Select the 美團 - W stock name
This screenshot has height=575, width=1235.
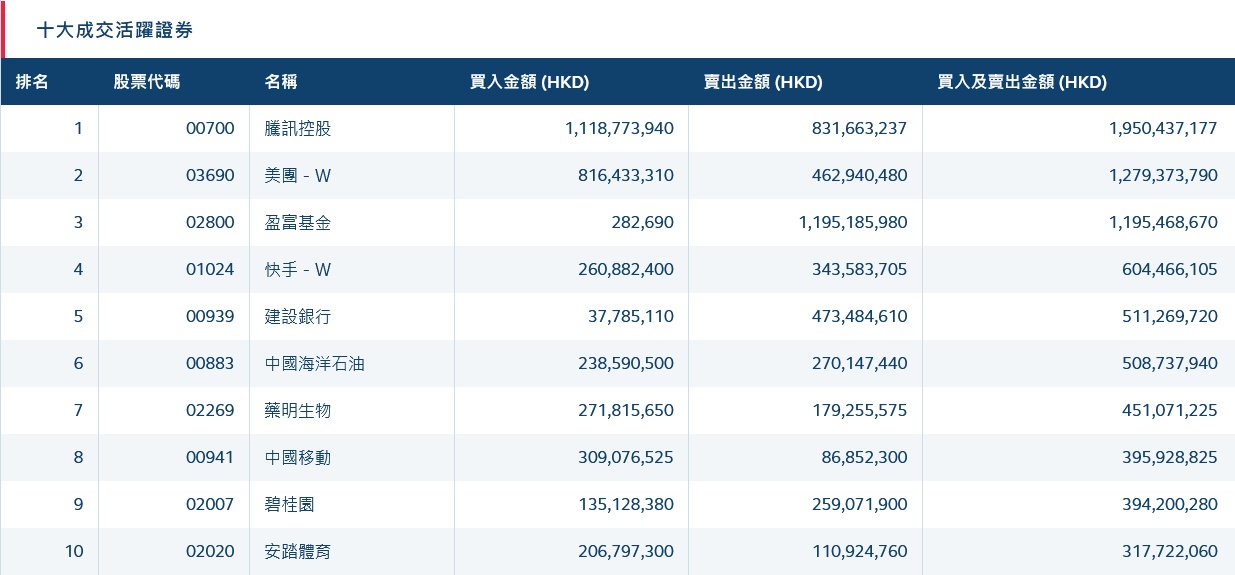click(x=298, y=175)
